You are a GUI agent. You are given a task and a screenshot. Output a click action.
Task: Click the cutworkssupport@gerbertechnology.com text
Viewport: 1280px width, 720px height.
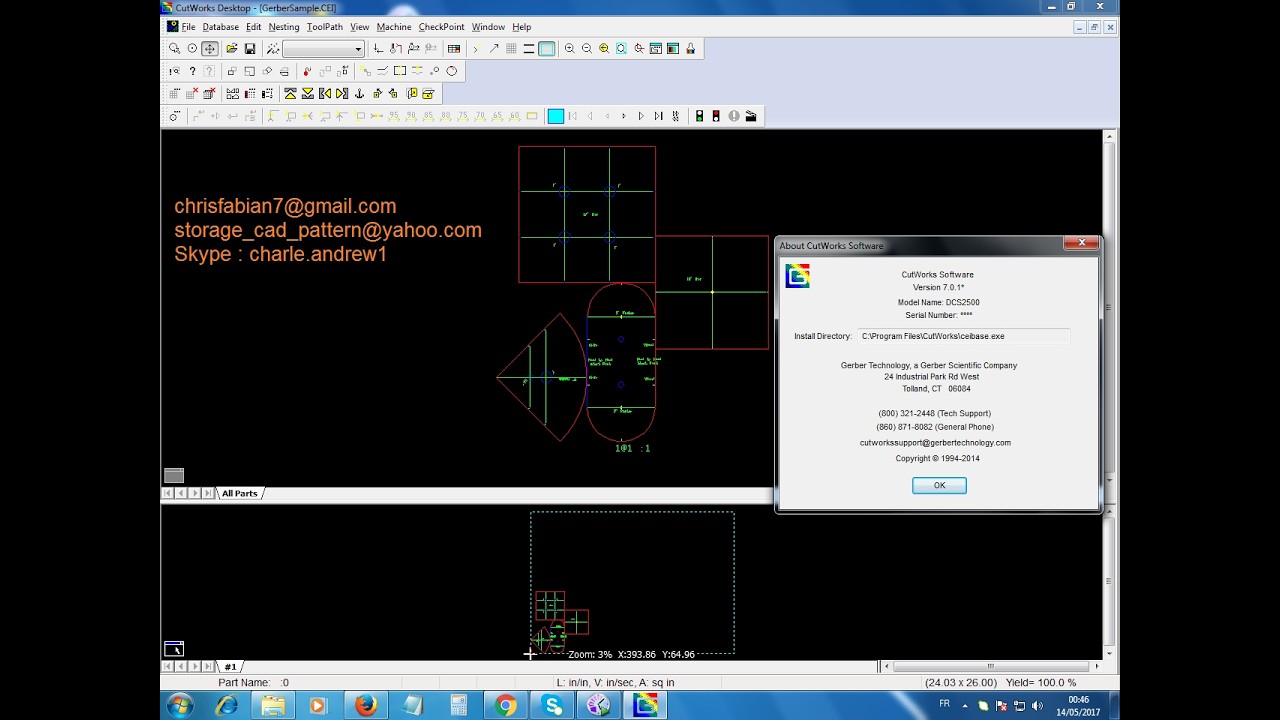[x=935, y=442]
